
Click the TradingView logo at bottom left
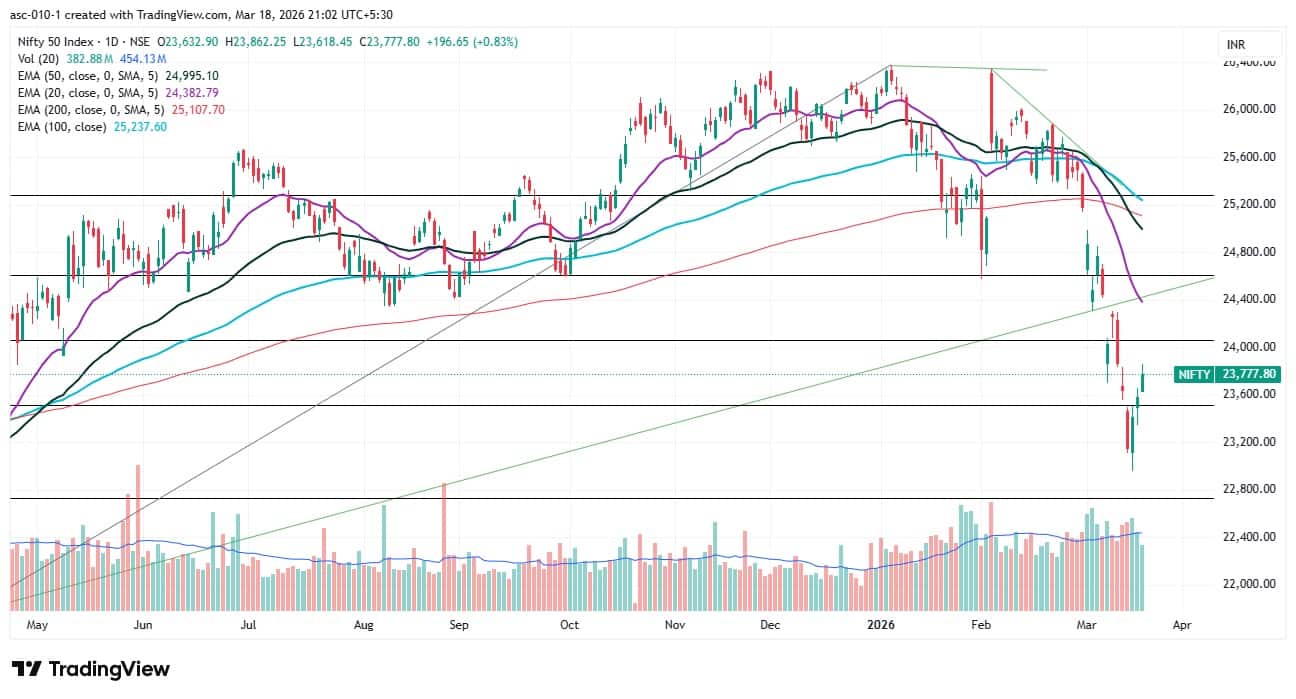(90, 669)
